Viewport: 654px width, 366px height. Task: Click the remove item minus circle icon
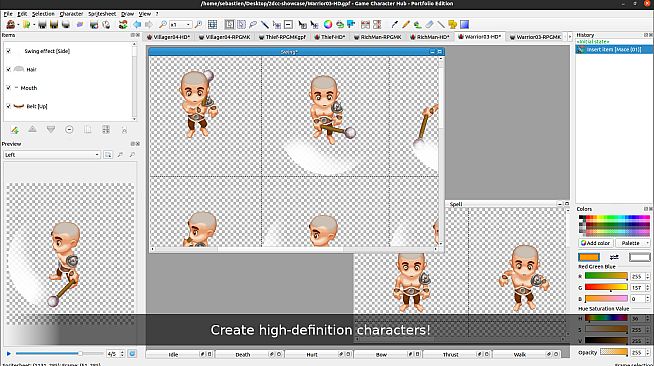[x=69, y=130]
